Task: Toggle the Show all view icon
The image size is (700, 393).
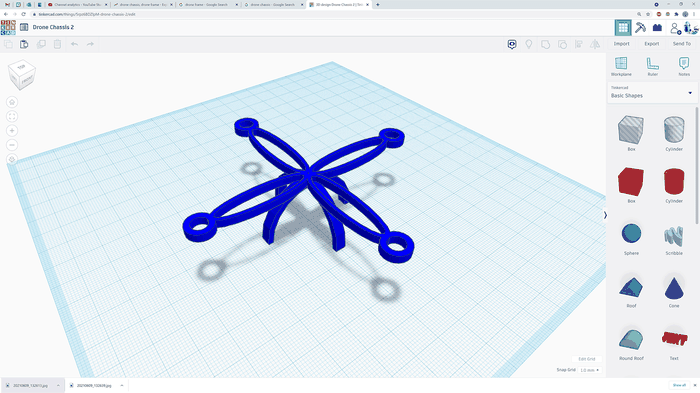Action: (512, 44)
